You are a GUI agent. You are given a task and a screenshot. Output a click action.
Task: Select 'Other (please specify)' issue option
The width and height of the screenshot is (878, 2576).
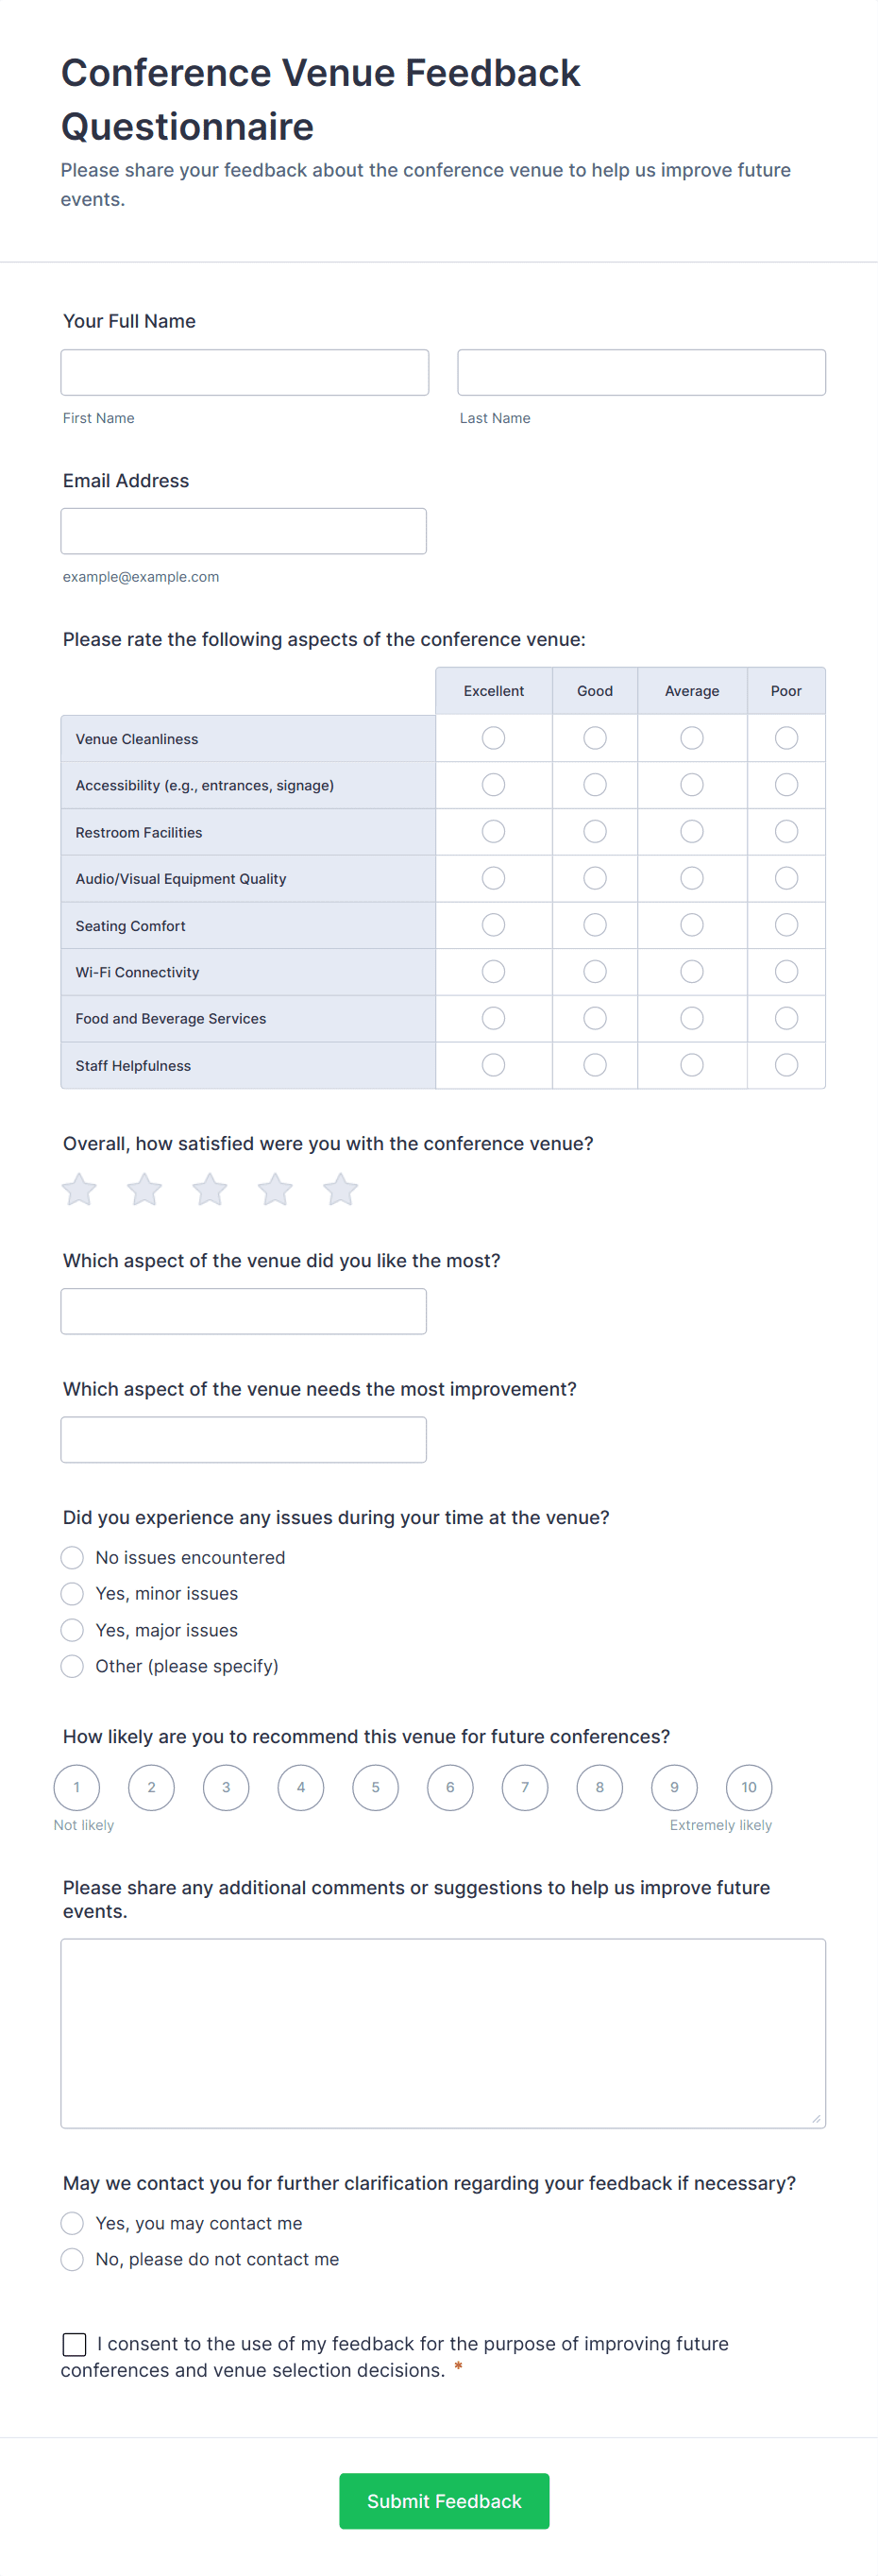point(71,1666)
